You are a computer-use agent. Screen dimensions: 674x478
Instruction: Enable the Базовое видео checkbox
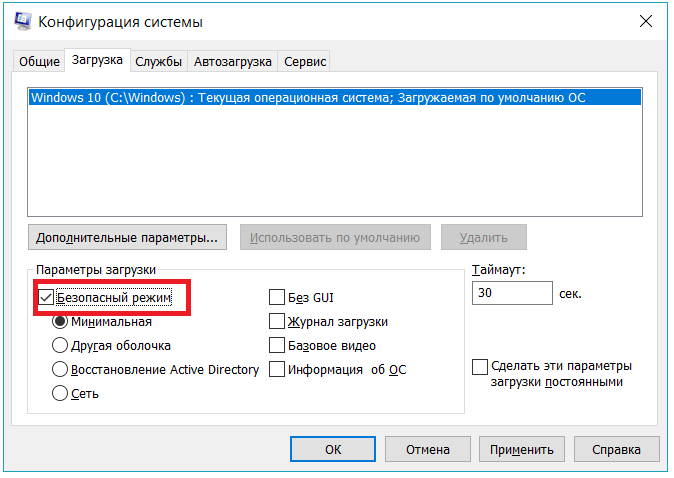click(277, 345)
